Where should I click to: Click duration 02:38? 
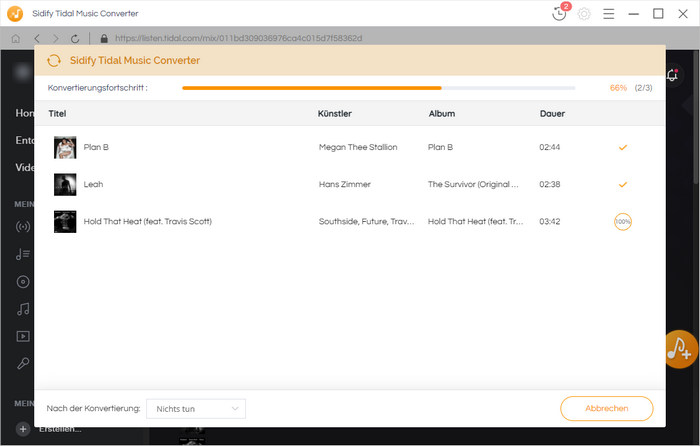[550, 184]
